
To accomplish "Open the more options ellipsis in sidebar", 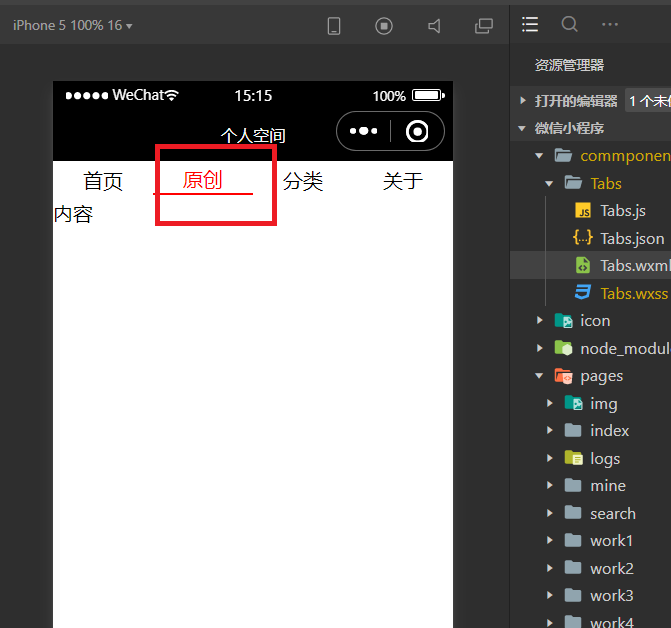I will [610, 24].
